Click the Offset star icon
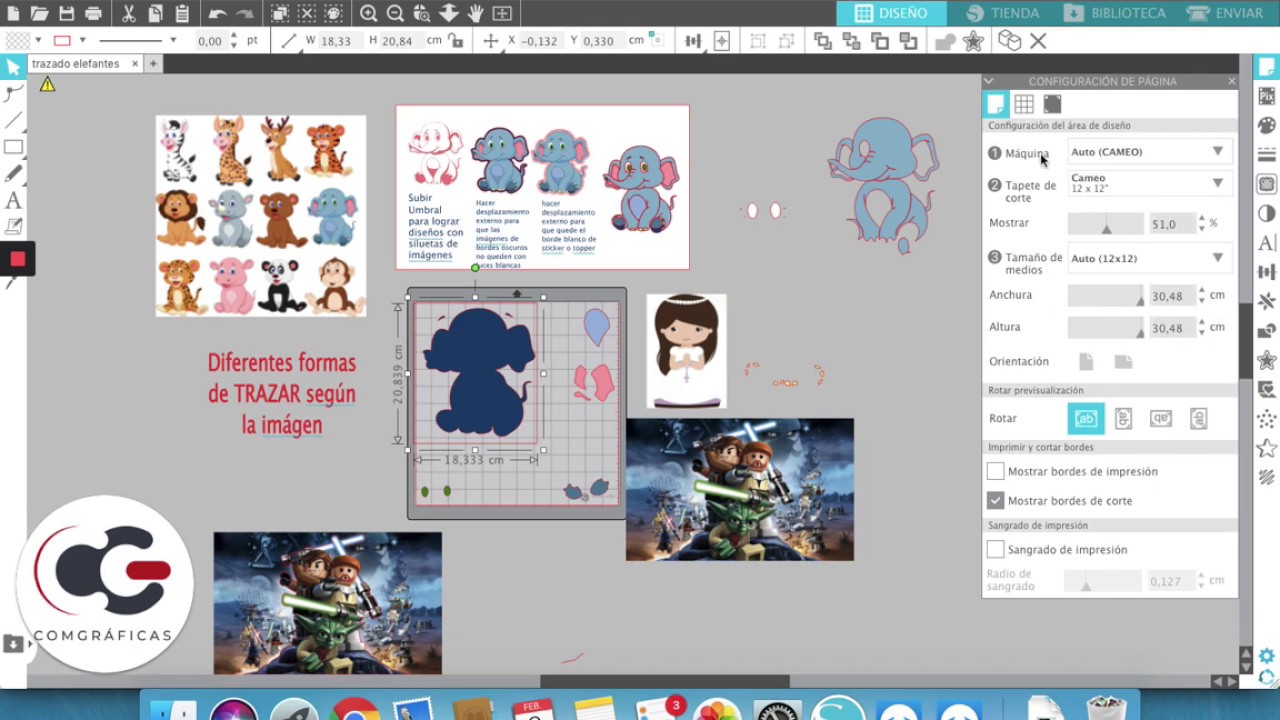The width and height of the screenshot is (1280, 720). point(973,41)
